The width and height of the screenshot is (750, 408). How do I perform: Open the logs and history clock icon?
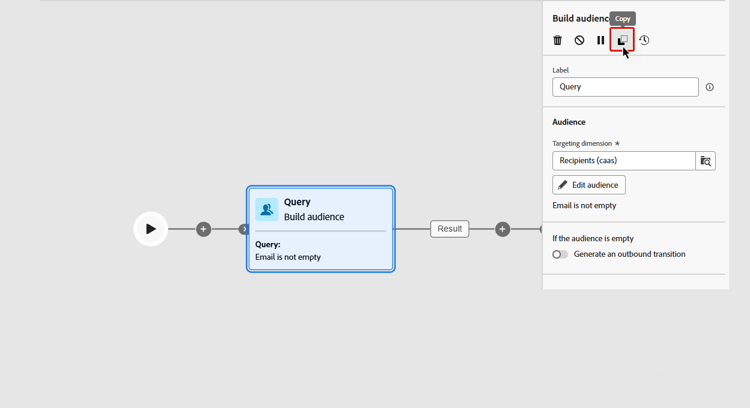click(x=644, y=40)
